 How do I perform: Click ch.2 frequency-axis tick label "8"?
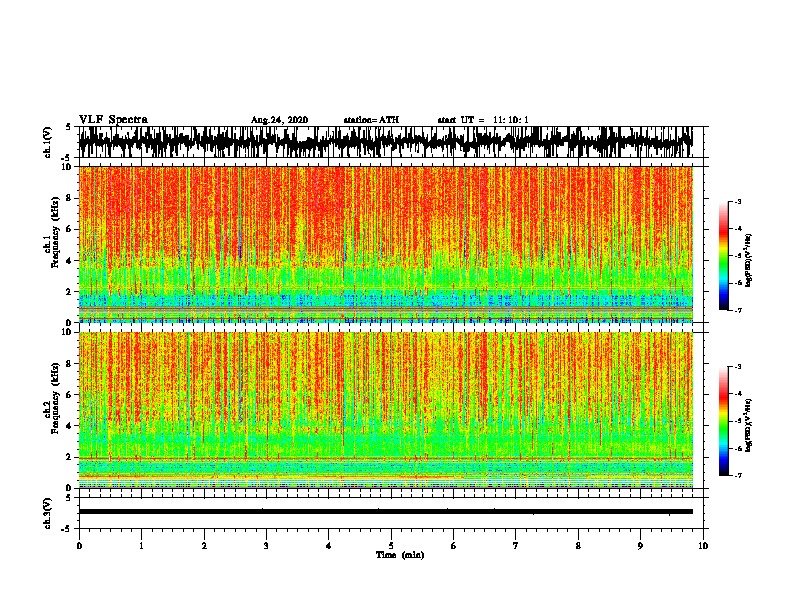(69, 364)
